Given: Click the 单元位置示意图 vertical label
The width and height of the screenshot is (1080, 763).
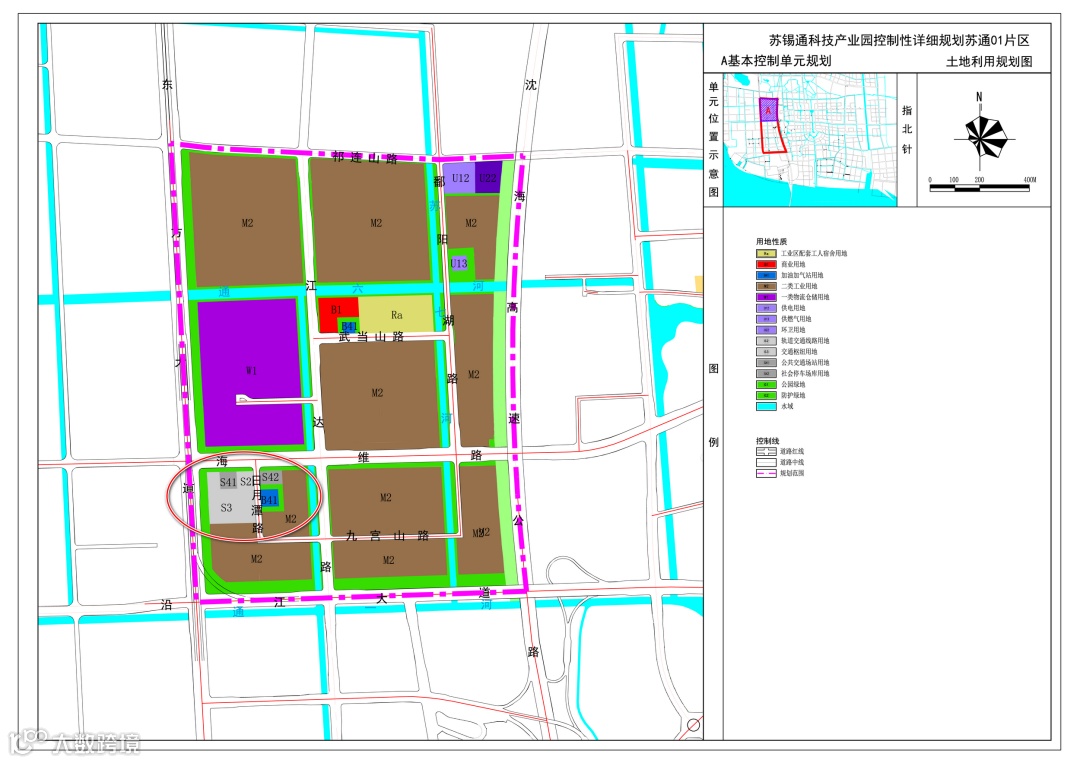Looking at the screenshot, I should tap(714, 140).
